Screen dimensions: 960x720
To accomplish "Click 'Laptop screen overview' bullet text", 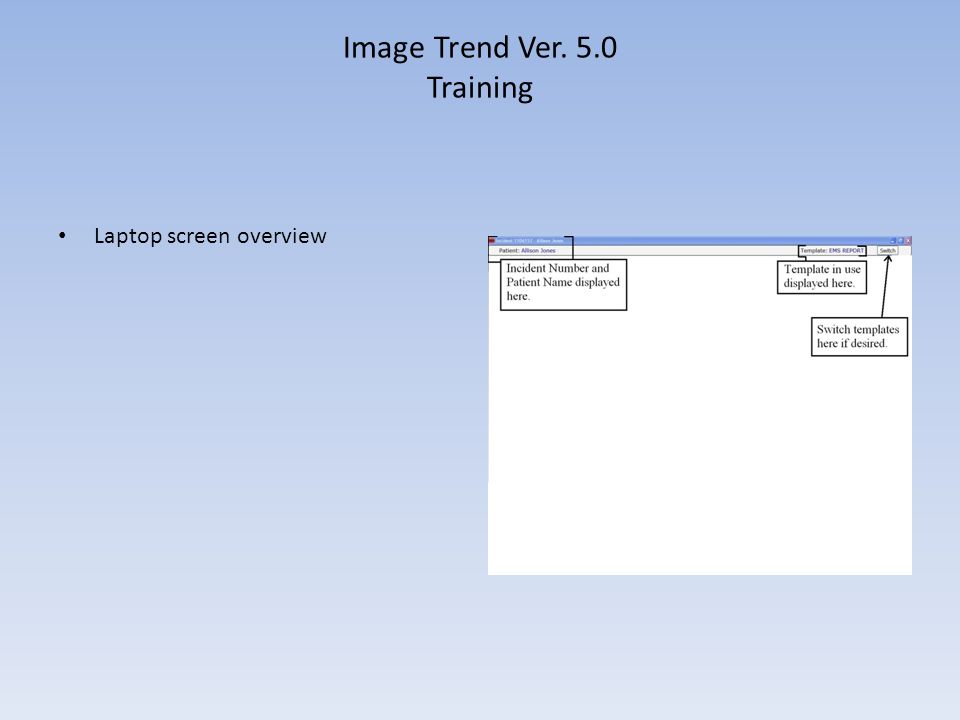I will [x=210, y=236].
